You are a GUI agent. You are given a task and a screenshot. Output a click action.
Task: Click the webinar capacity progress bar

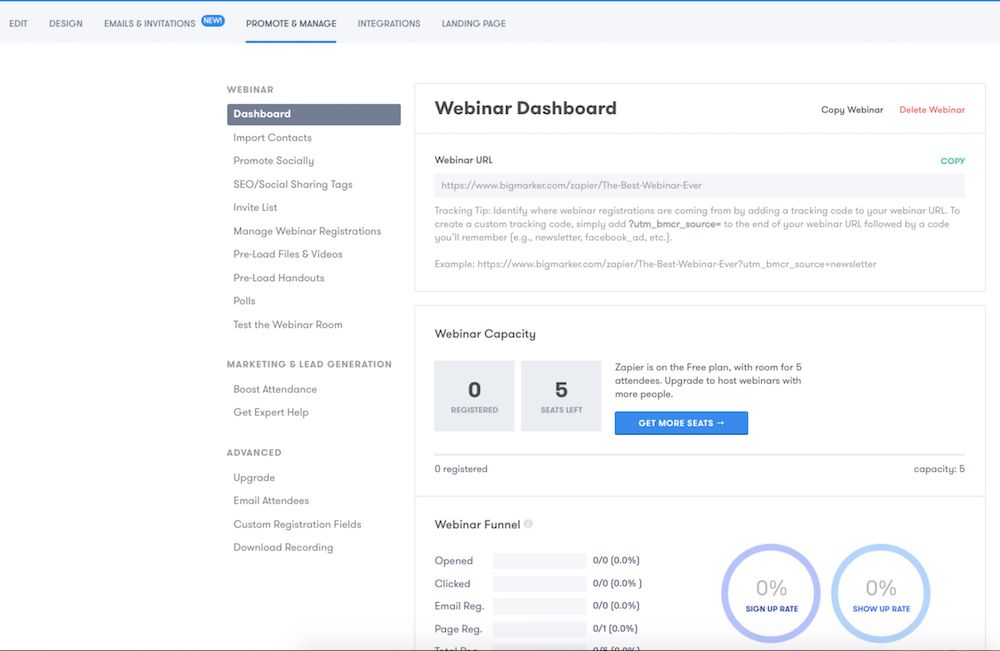click(x=699, y=455)
